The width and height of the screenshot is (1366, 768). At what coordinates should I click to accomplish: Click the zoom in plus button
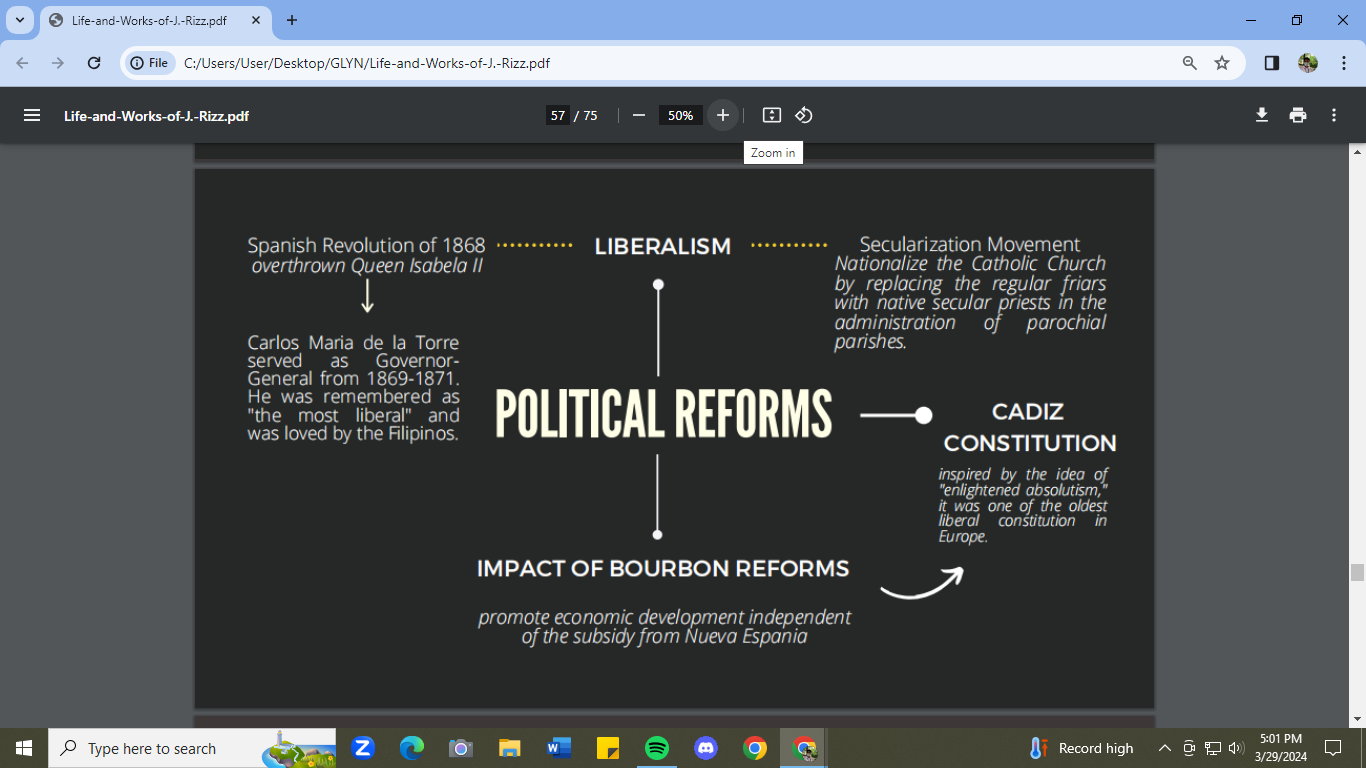(x=723, y=115)
